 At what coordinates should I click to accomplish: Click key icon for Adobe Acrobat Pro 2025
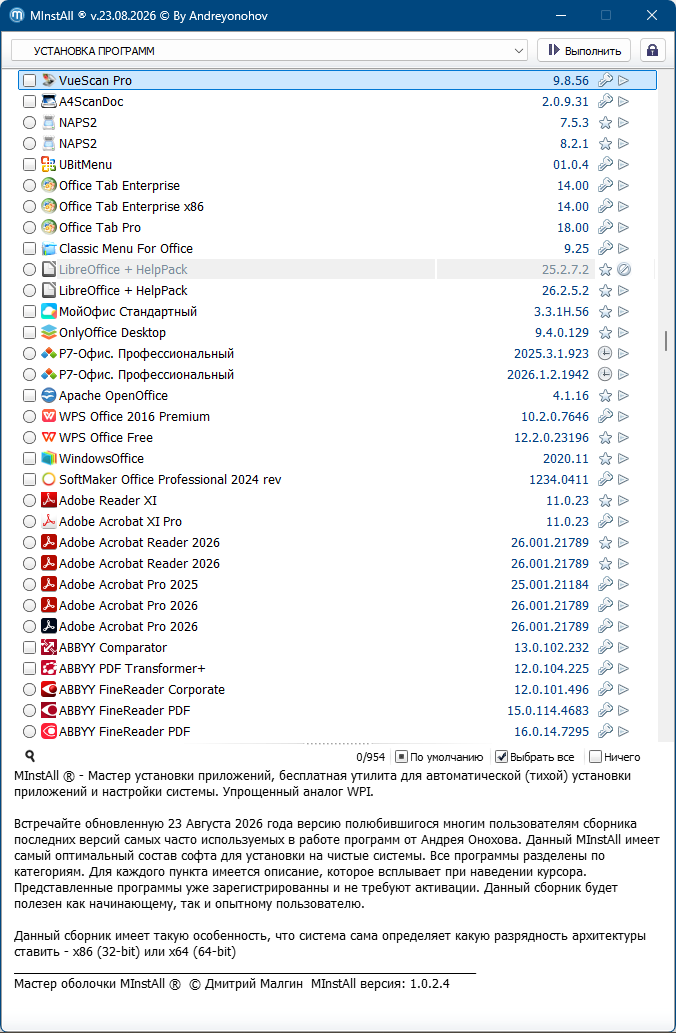pos(605,584)
